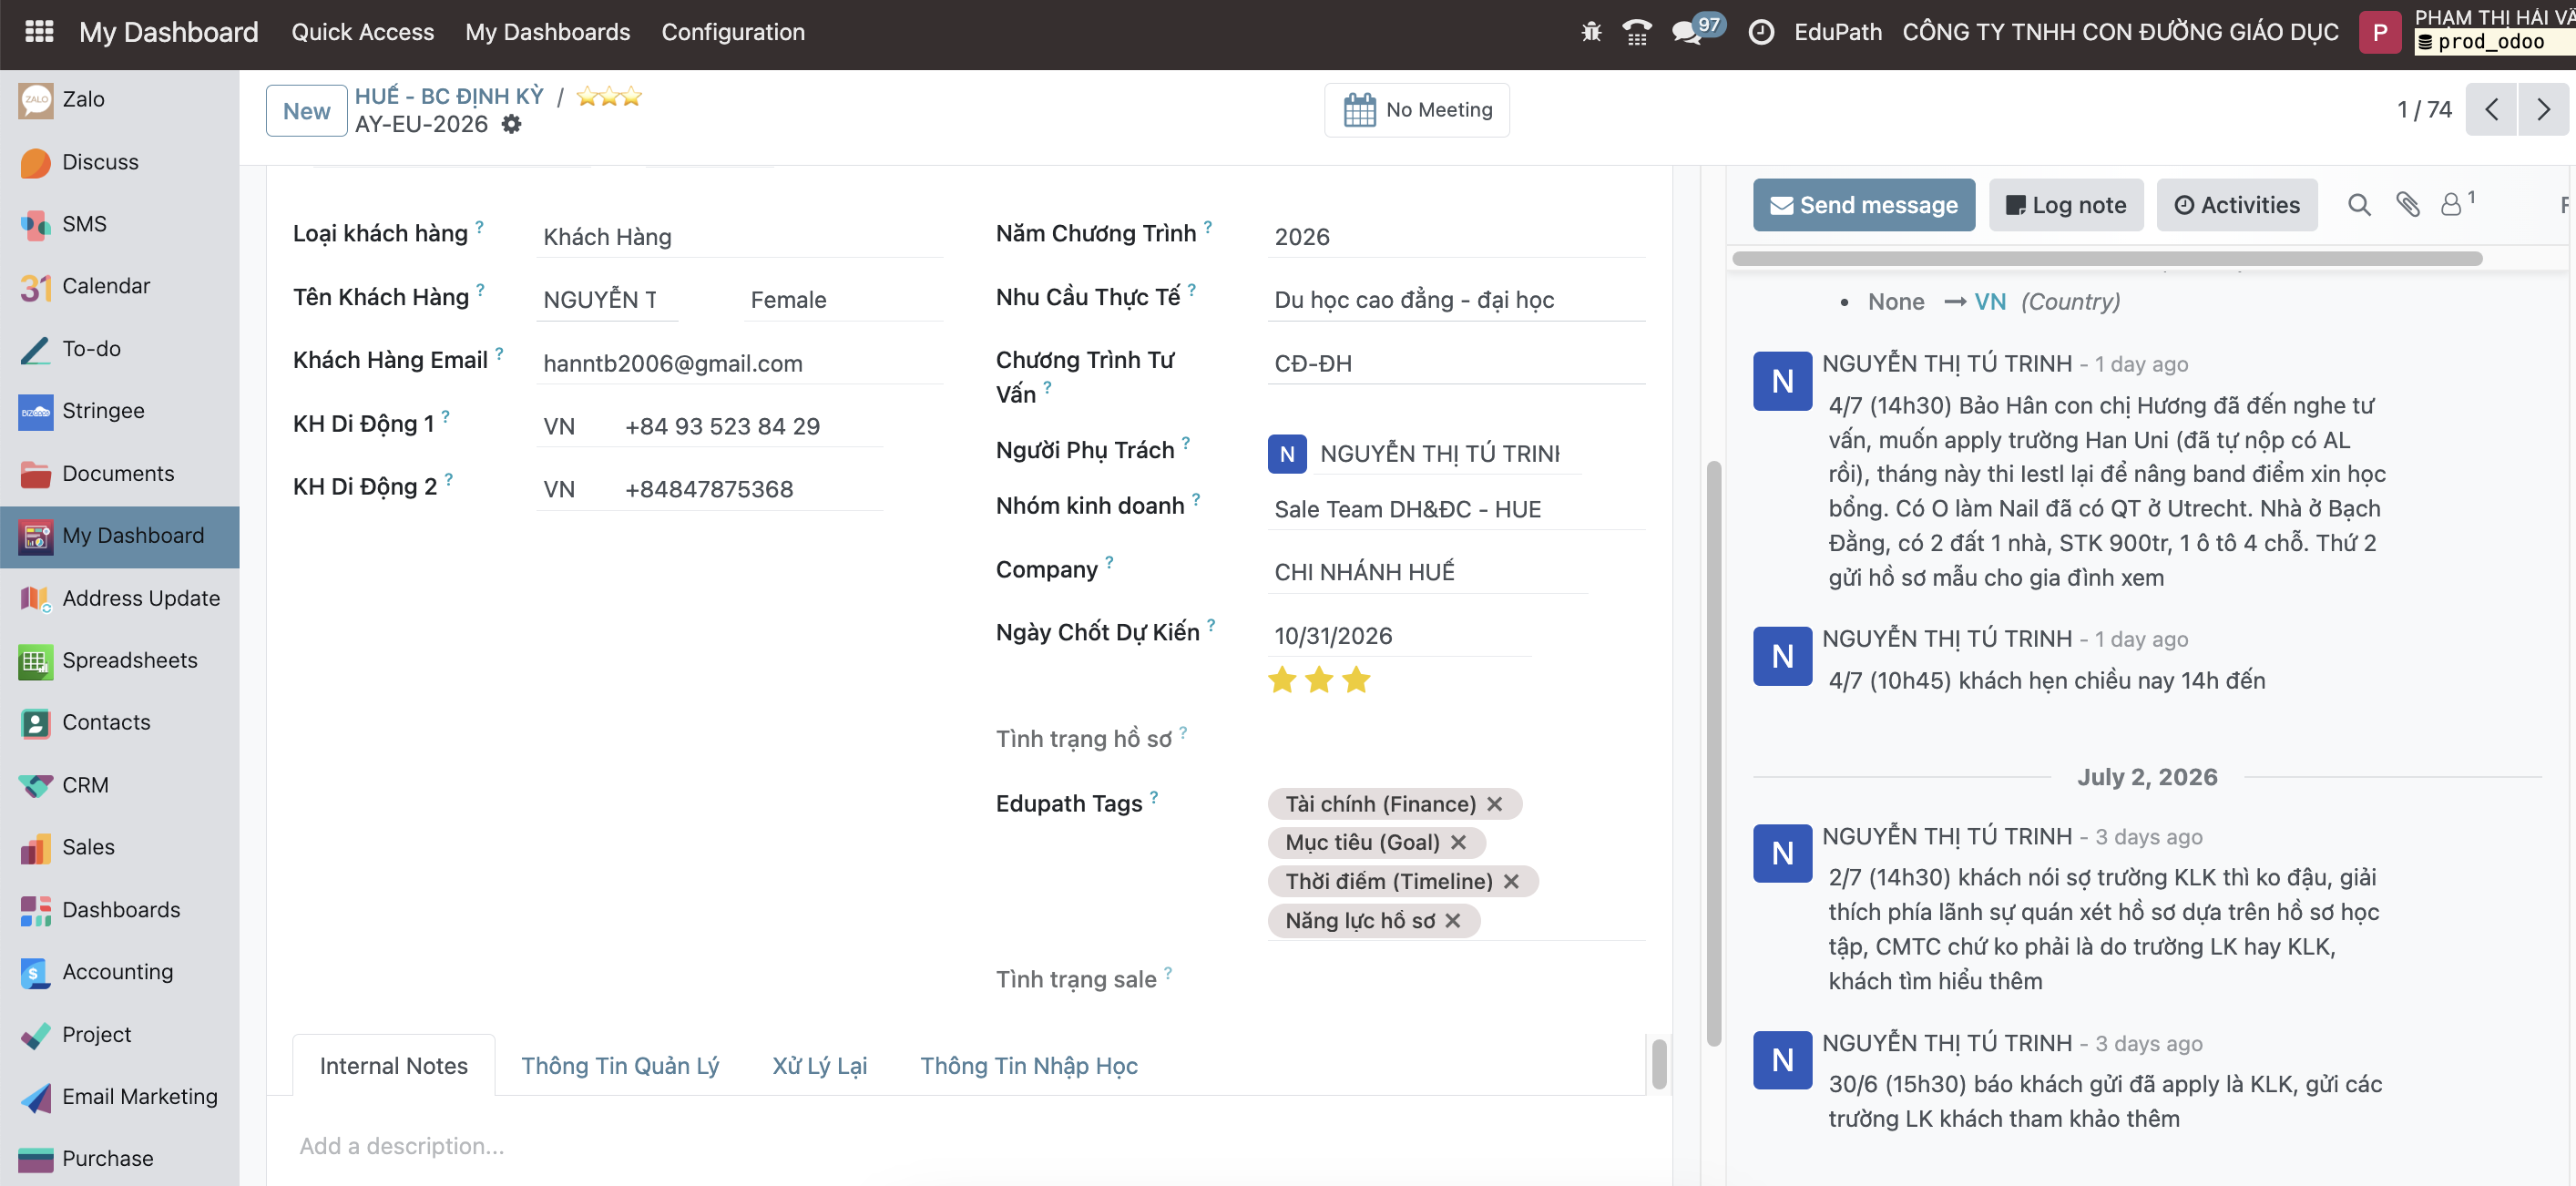
Task: Switch to Thông Tin Quản Lý tab
Action: point(620,1066)
